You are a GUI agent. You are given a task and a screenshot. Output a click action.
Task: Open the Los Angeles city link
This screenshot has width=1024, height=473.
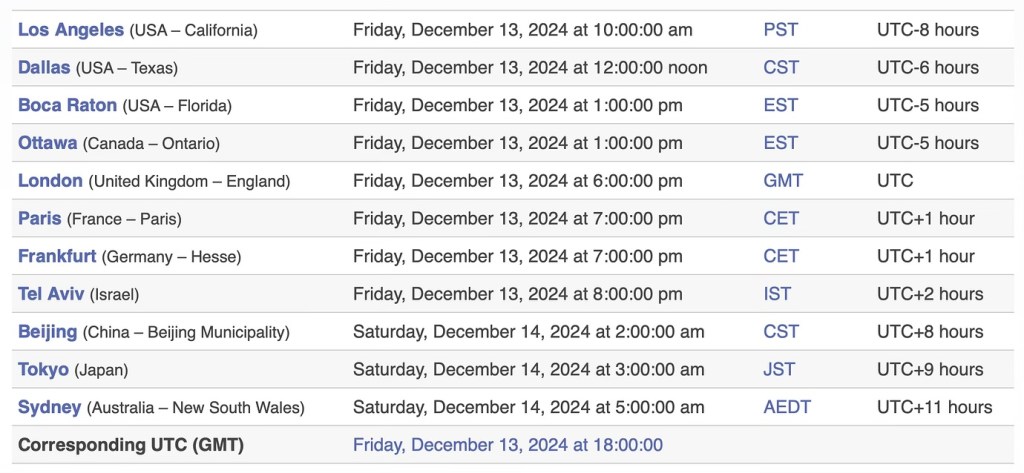pyautogui.click(x=71, y=30)
